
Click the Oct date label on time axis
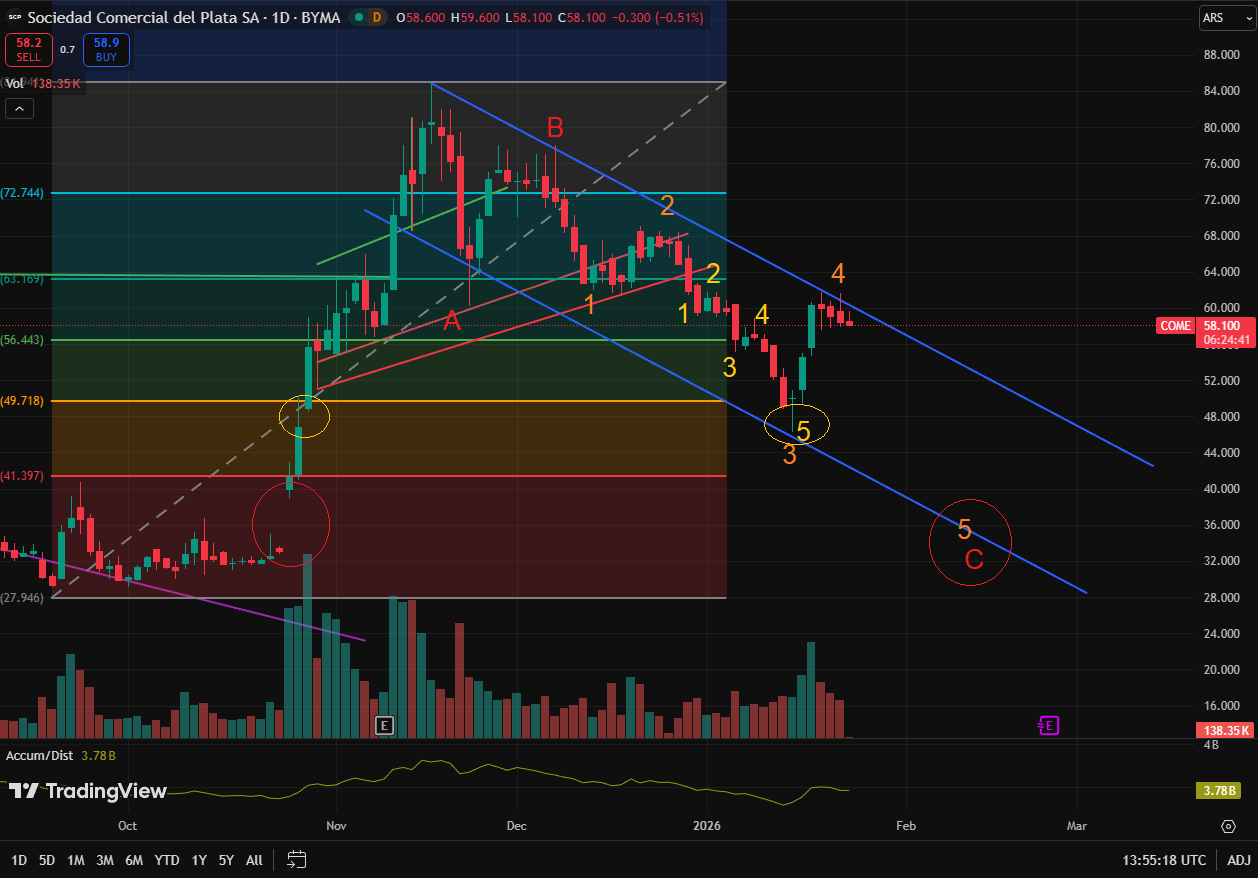126,826
